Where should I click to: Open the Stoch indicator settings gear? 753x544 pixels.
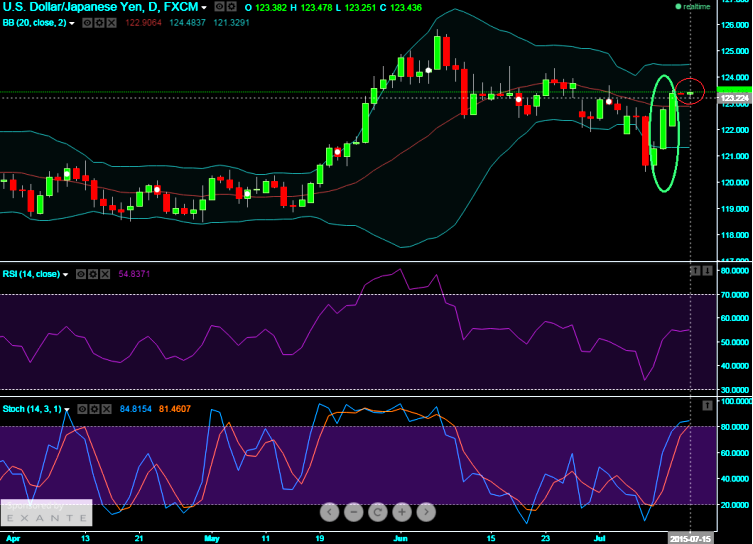coord(95,408)
